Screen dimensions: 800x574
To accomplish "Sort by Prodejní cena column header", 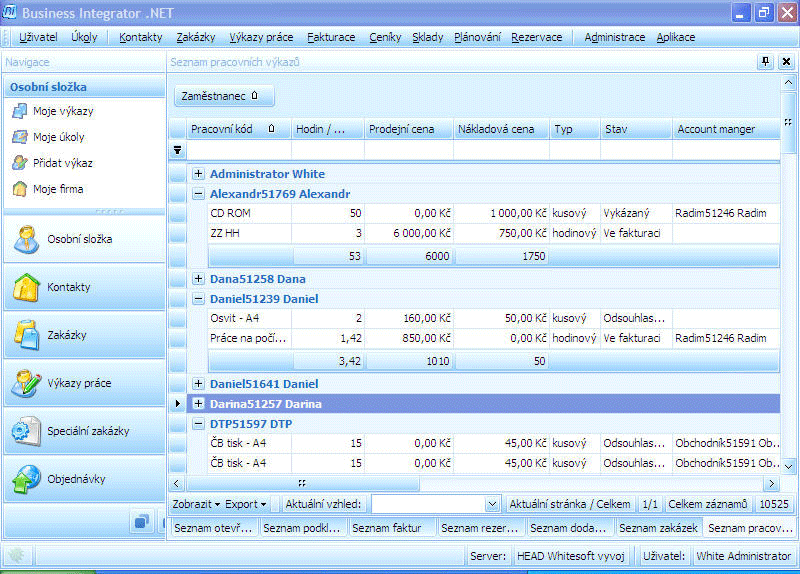I will 406,129.
